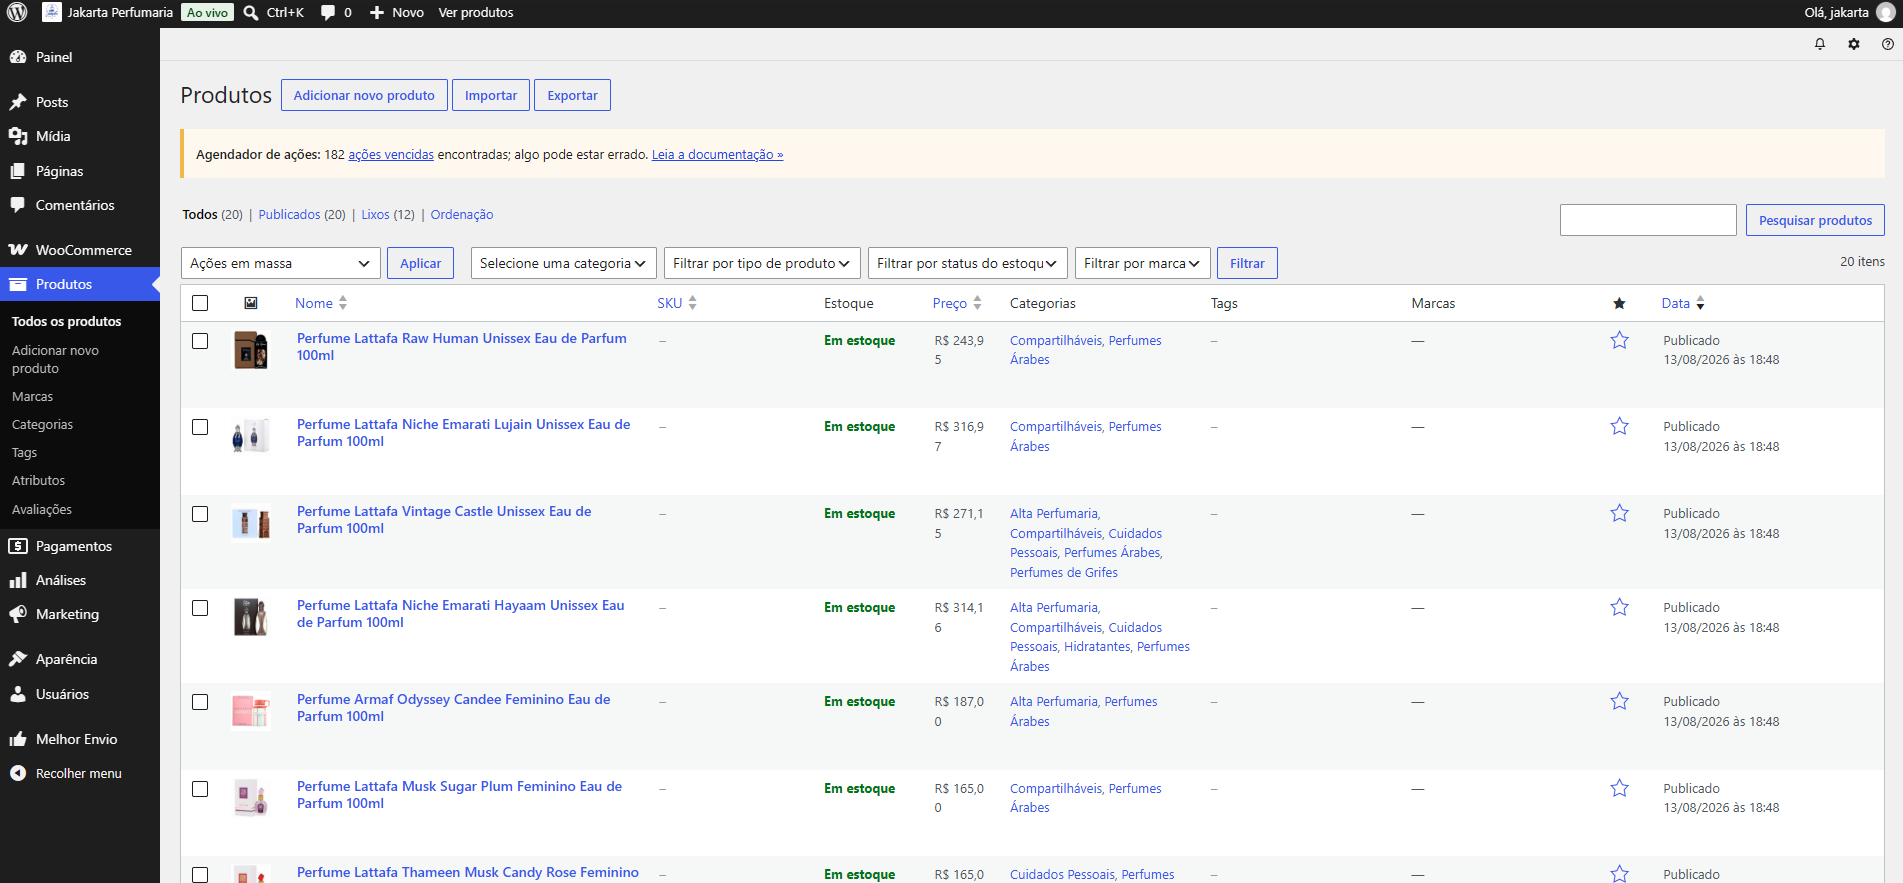
Task: Check the select-all products checkbox in header
Action: pyautogui.click(x=200, y=303)
